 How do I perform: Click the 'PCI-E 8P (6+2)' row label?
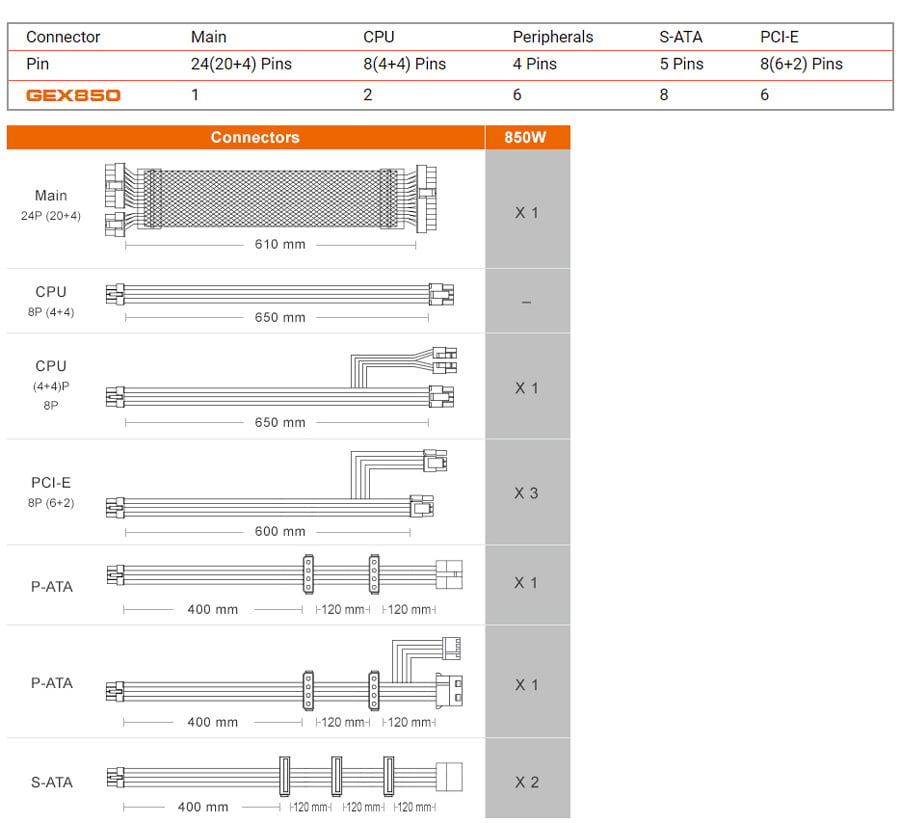[52, 492]
